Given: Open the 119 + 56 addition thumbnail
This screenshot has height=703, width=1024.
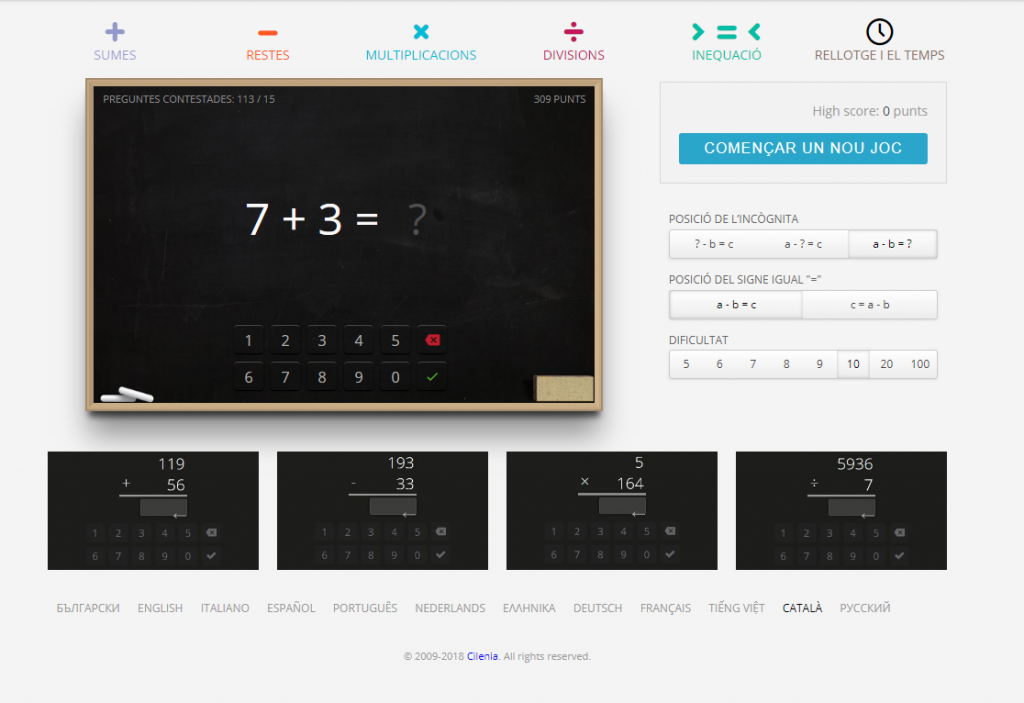Looking at the screenshot, I should [153, 511].
